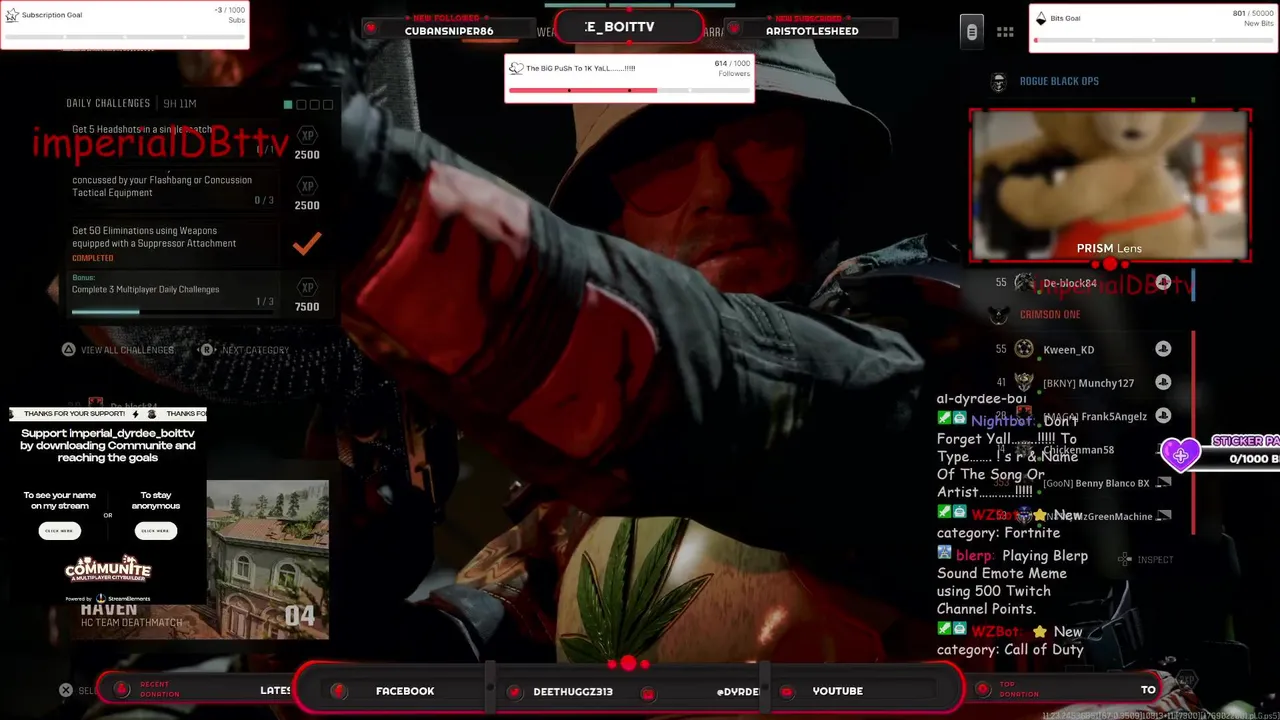
Task: Click the red icon beside Facebook label
Action: [339, 691]
